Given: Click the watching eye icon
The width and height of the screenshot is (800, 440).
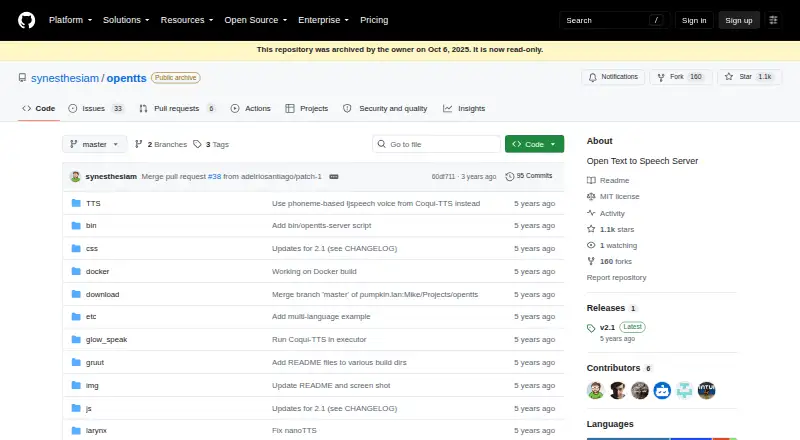Looking at the screenshot, I should pos(591,245).
